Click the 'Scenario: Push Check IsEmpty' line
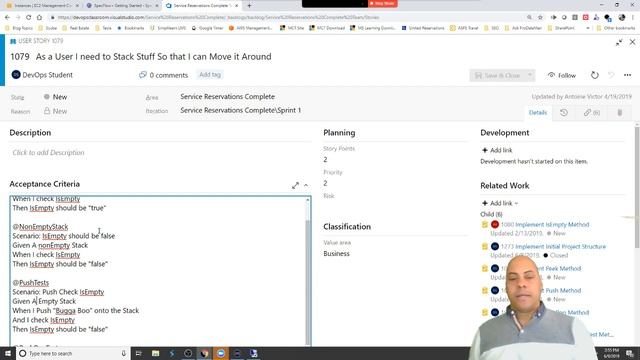 [x=58, y=292]
